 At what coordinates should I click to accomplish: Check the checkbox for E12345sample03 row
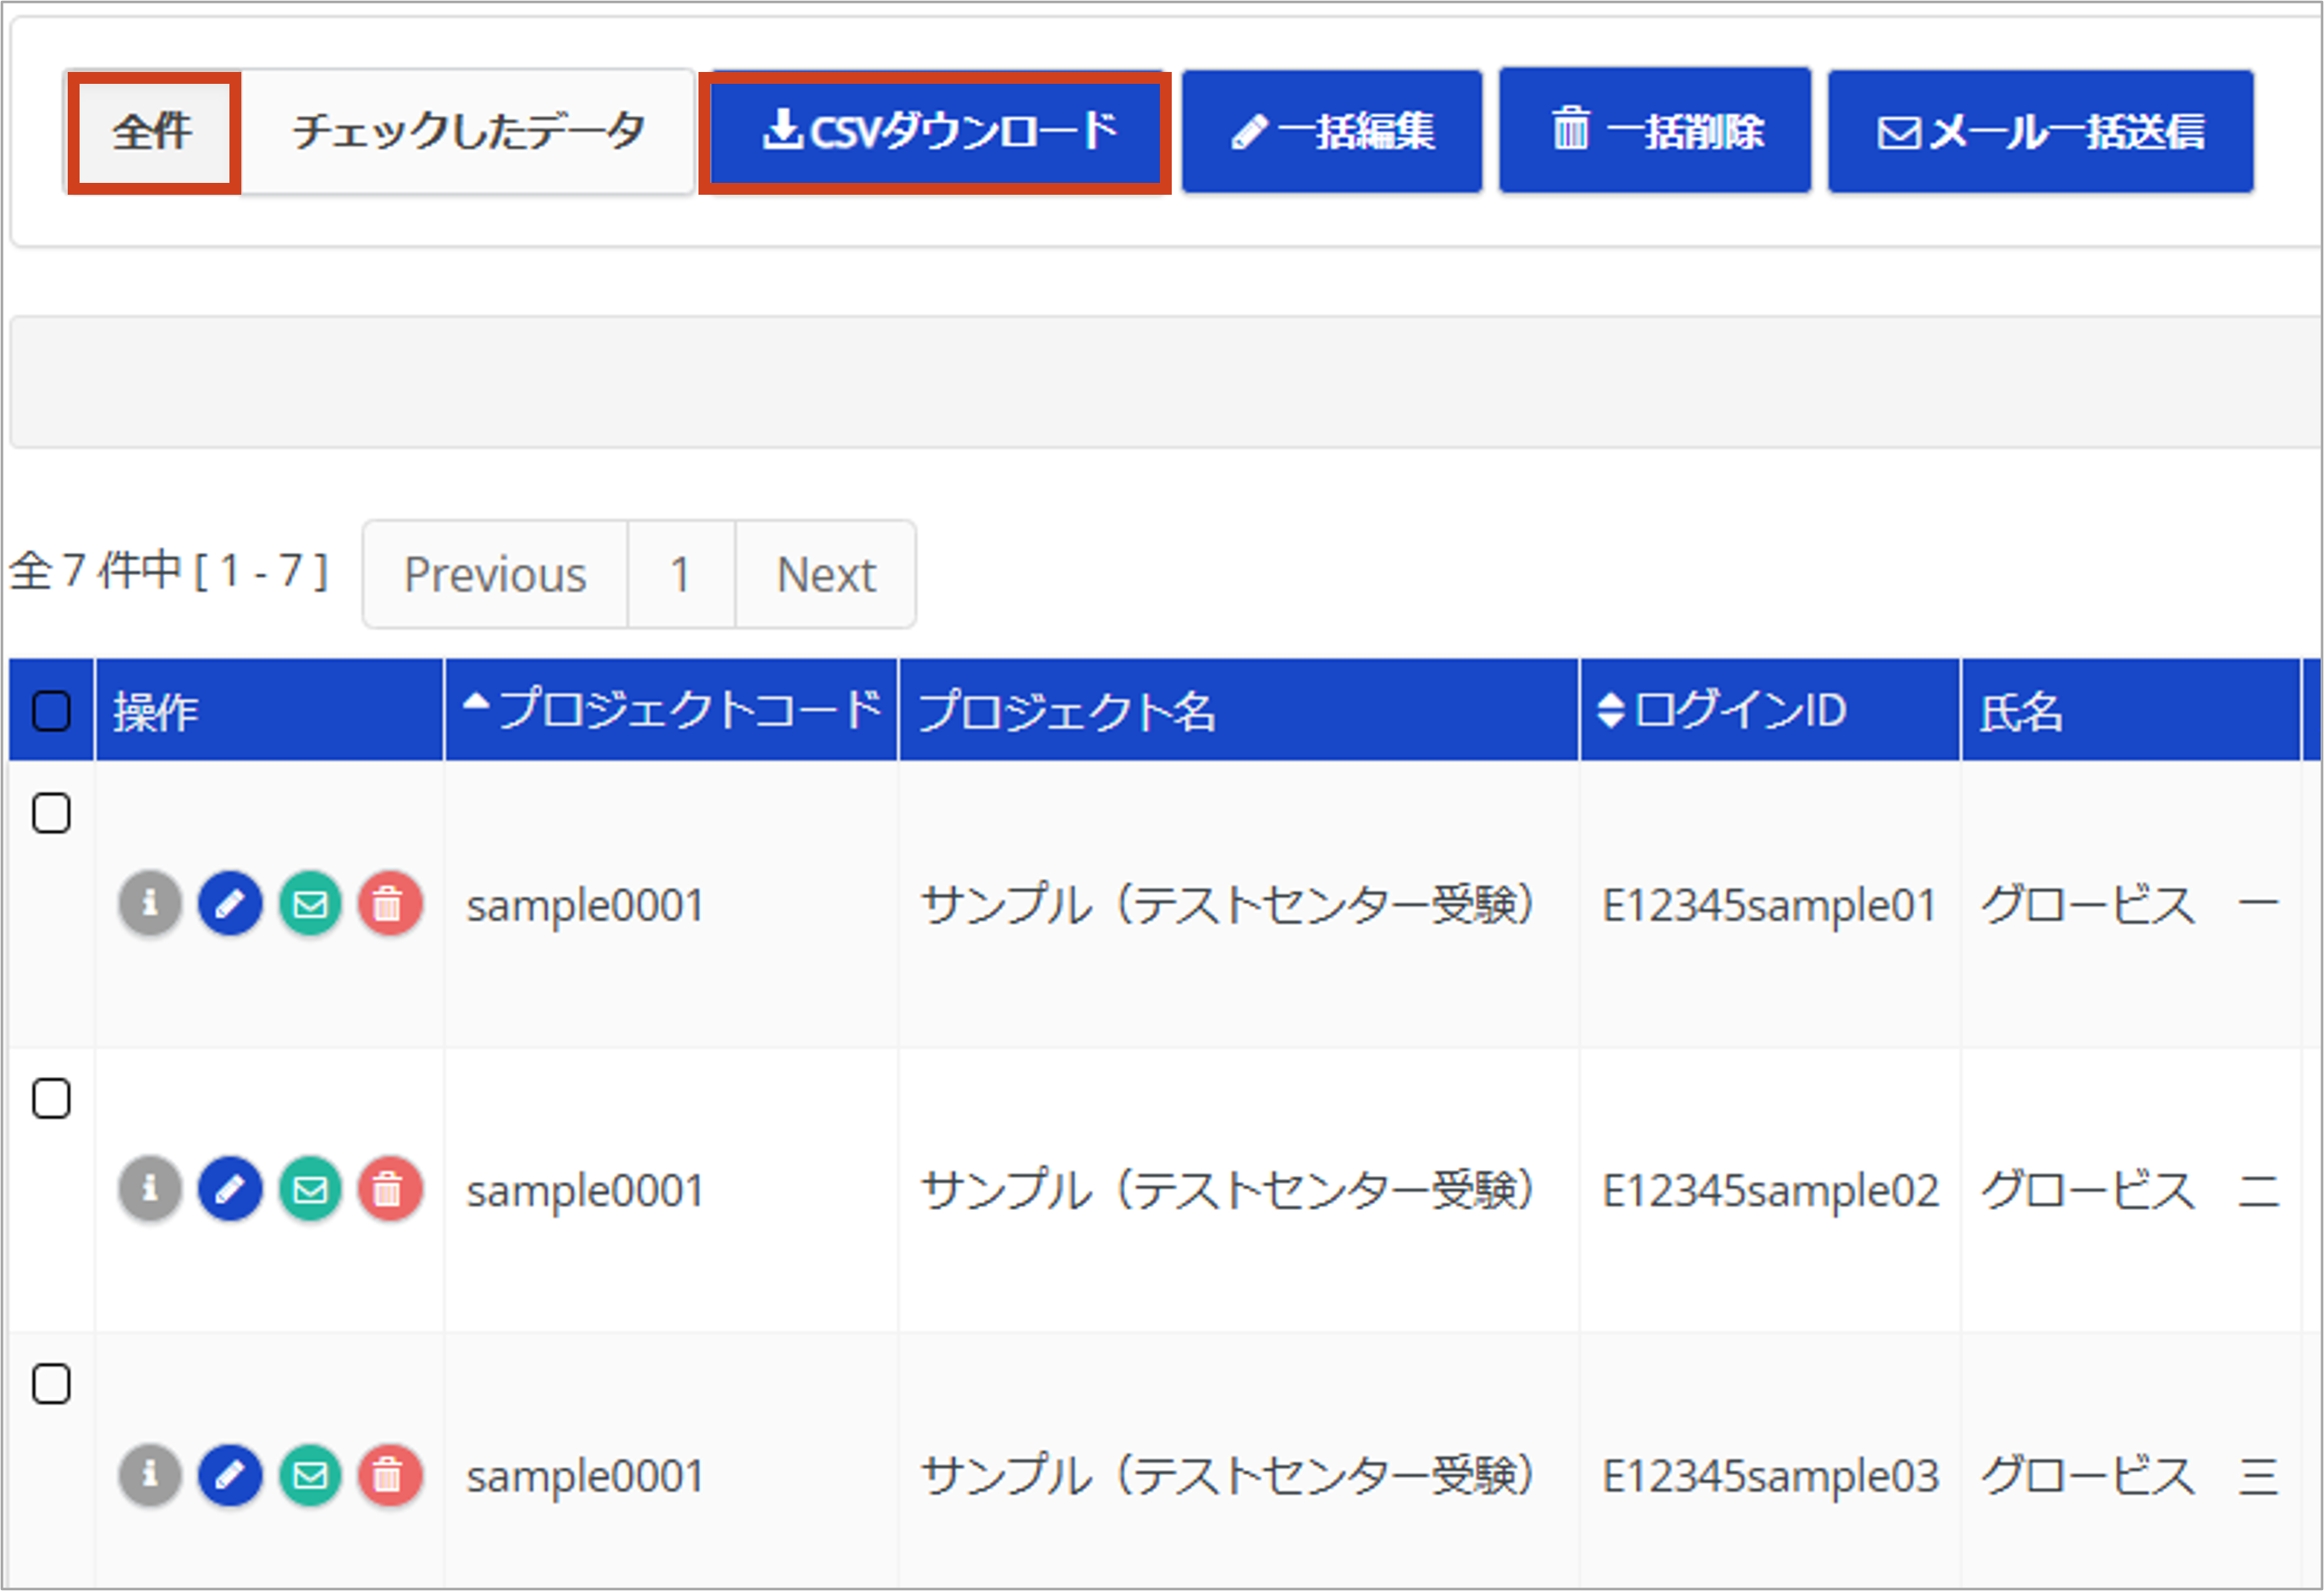coord(51,1384)
